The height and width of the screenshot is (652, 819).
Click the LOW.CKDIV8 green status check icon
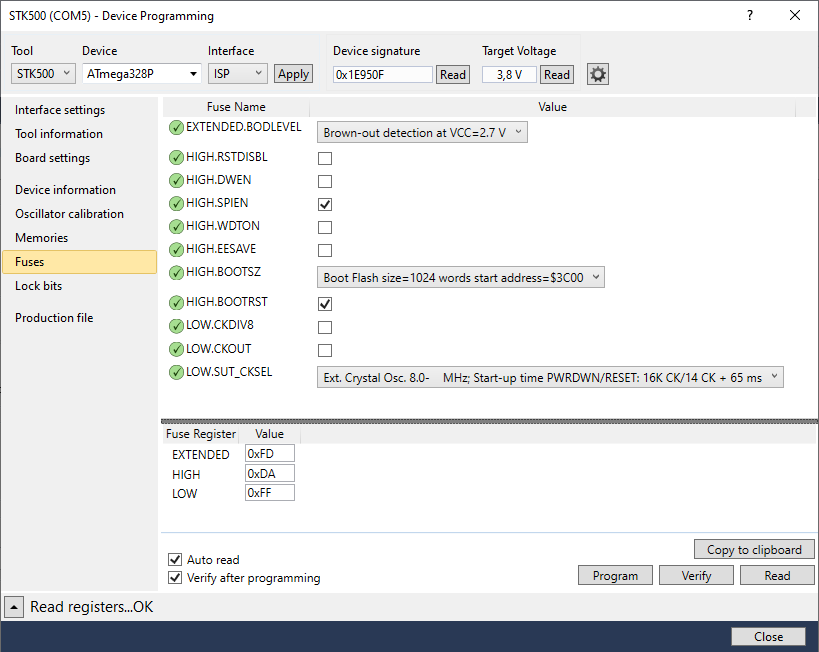pos(177,325)
